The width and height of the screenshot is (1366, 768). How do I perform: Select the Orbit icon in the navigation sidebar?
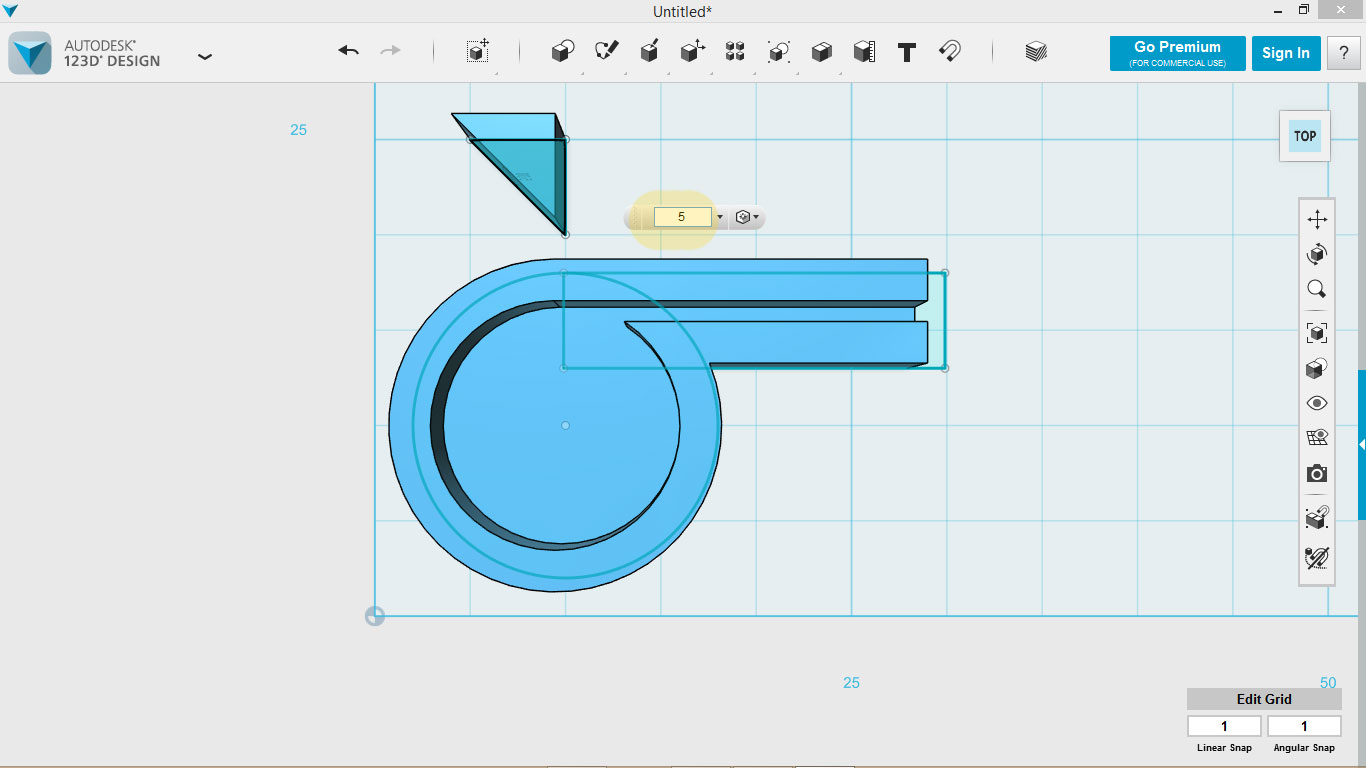coord(1316,253)
